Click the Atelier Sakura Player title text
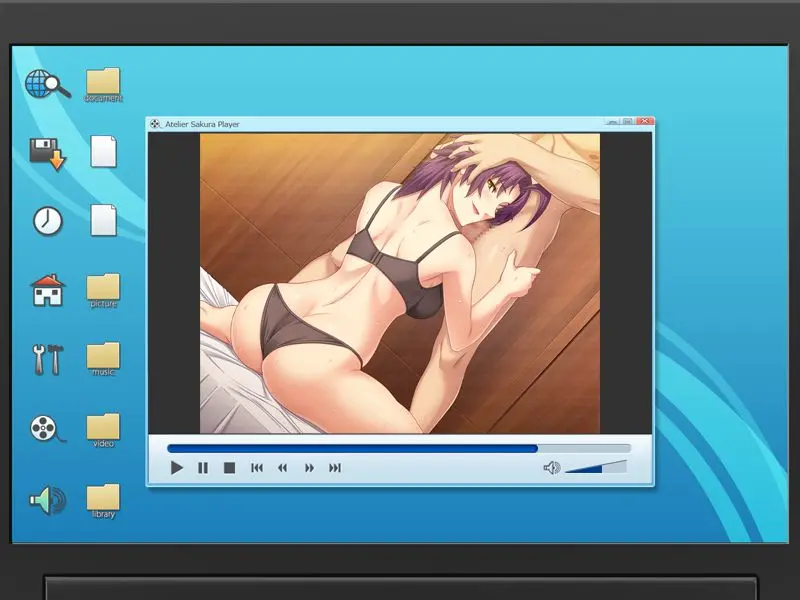The height and width of the screenshot is (600, 800). [x=202, y=124]
